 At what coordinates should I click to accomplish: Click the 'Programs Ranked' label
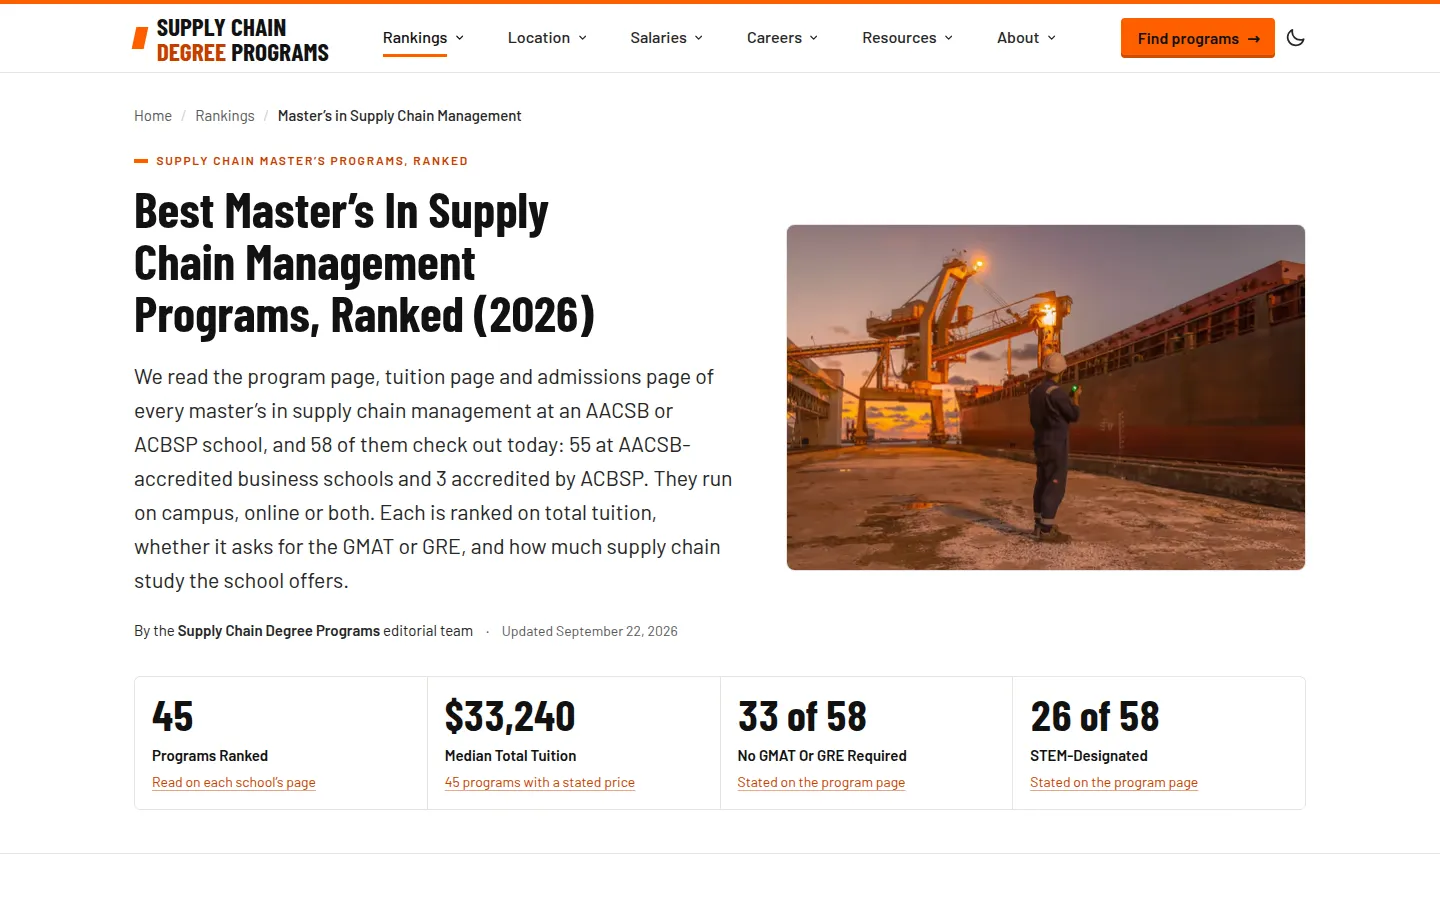210,756
